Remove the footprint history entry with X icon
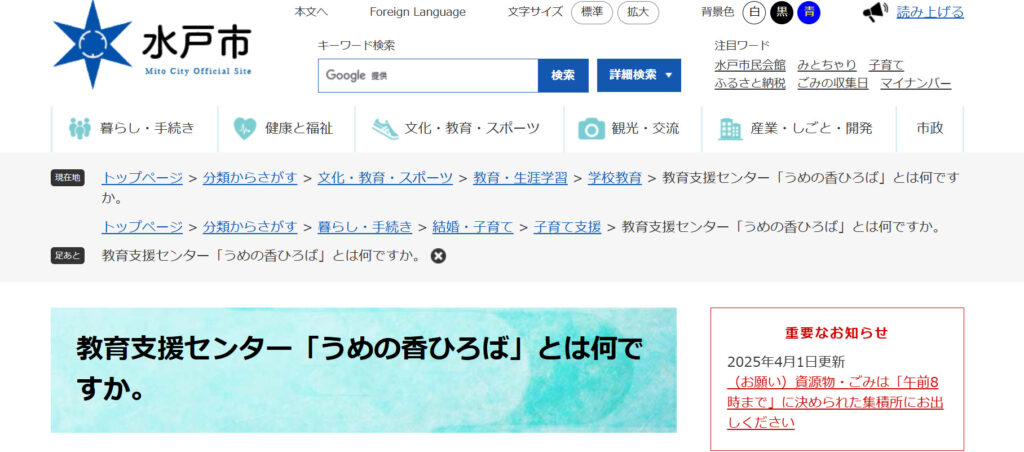 tap(438, 256)
